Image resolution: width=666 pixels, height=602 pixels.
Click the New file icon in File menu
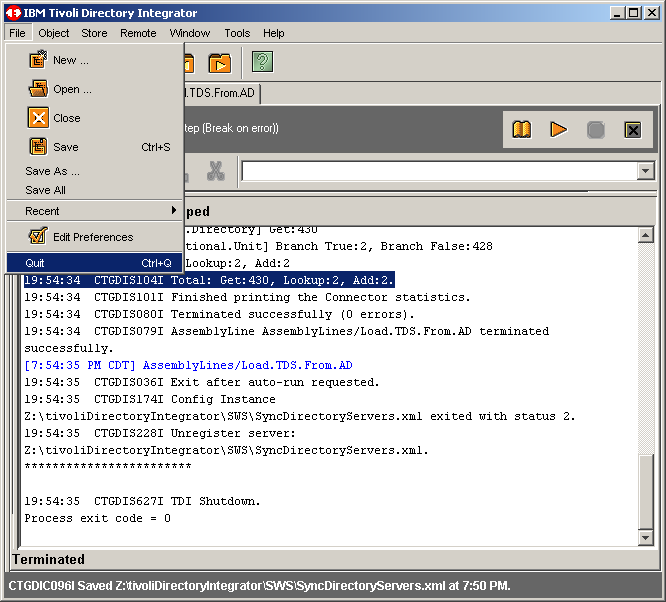pyautogui.click(x=38, y=60)
